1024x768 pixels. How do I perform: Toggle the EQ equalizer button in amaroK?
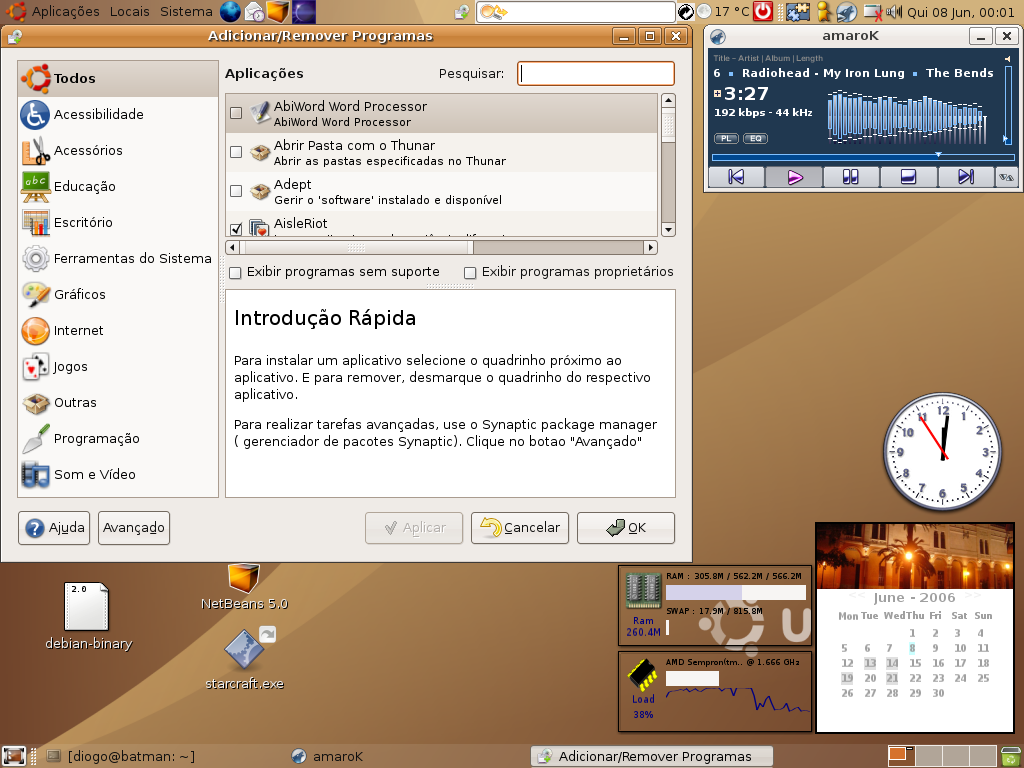click(756, 138)
